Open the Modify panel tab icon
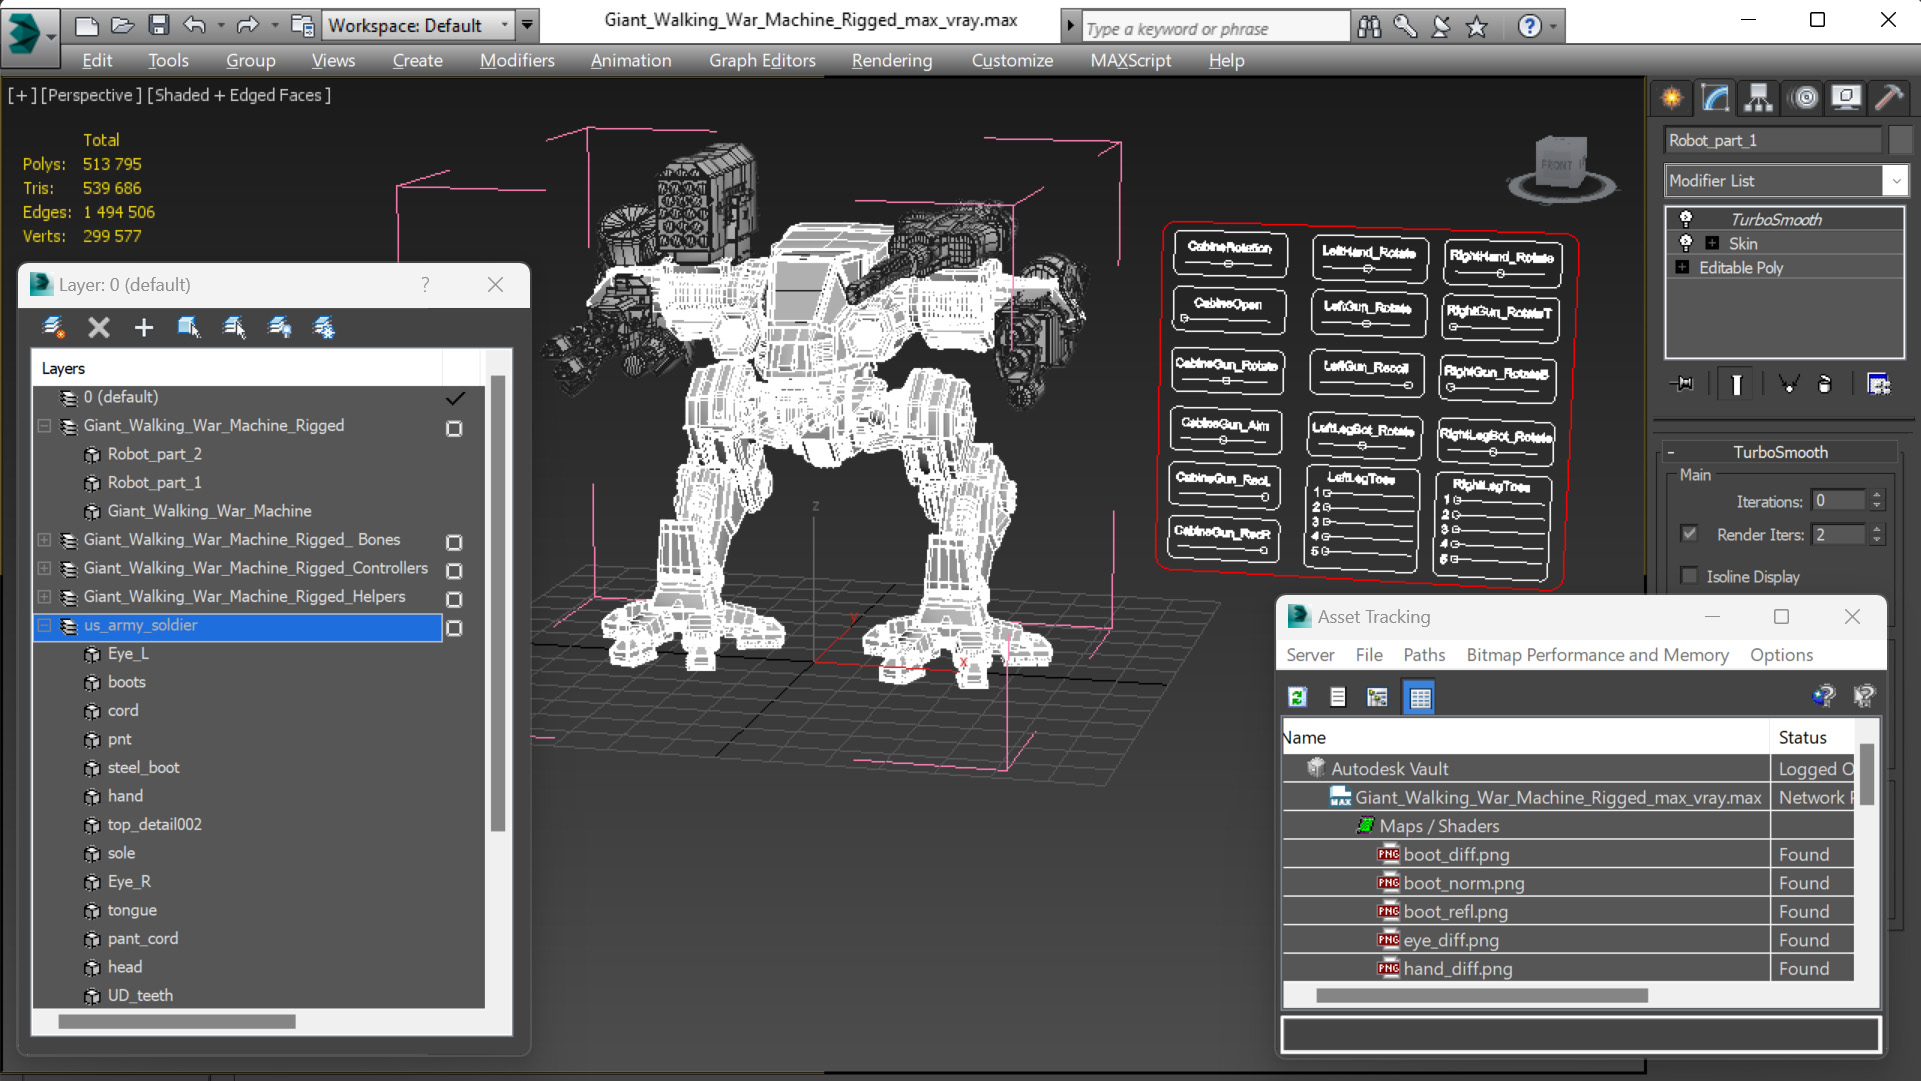The image size is (1921, 1081). [x=1716, y=98]
